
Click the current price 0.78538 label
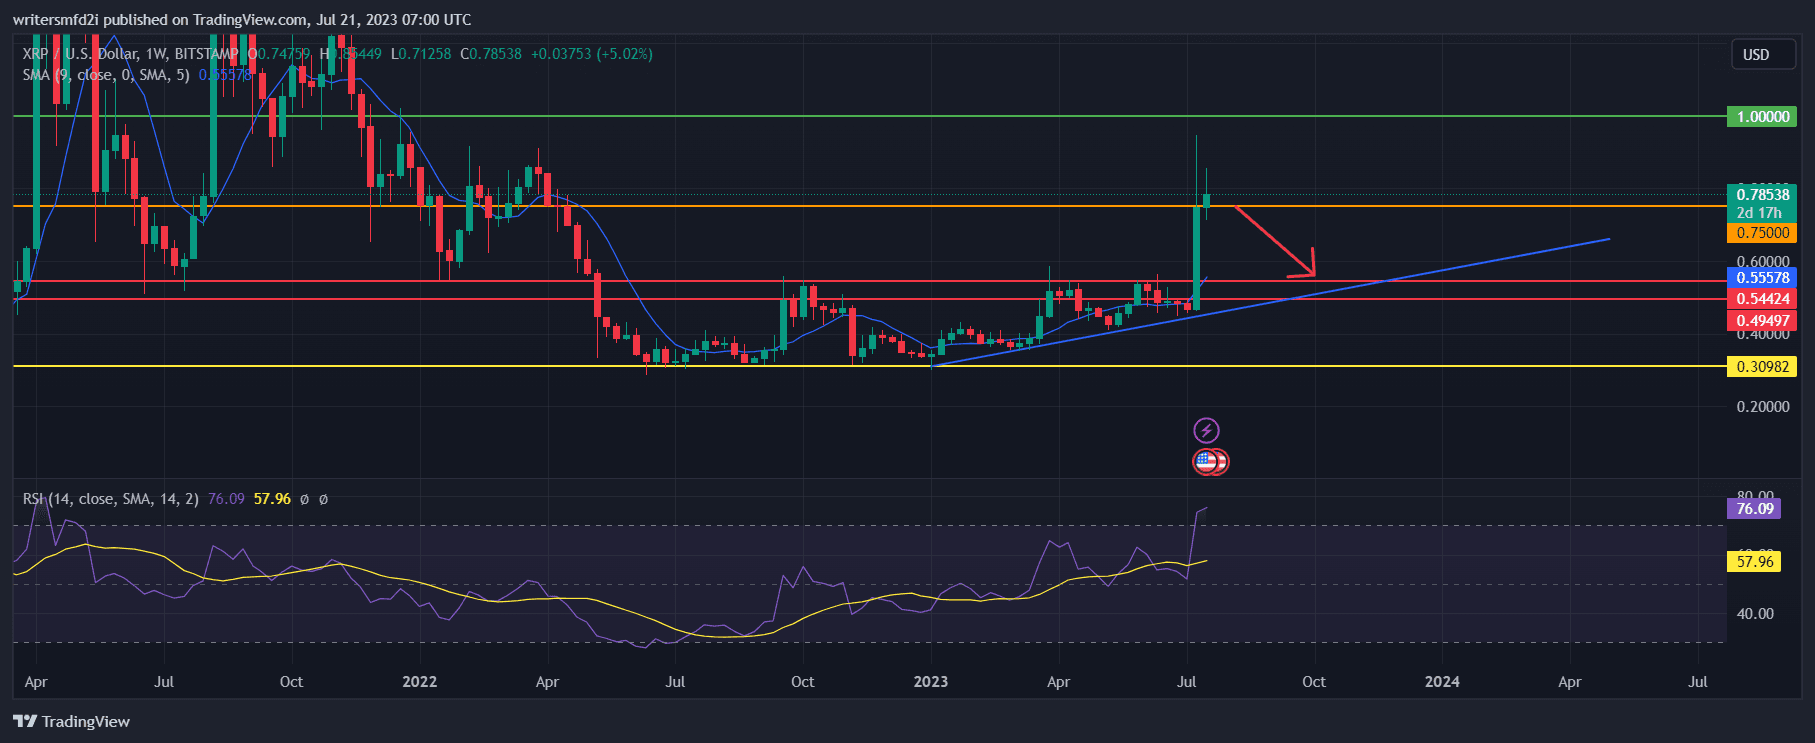click(1761, 195)
